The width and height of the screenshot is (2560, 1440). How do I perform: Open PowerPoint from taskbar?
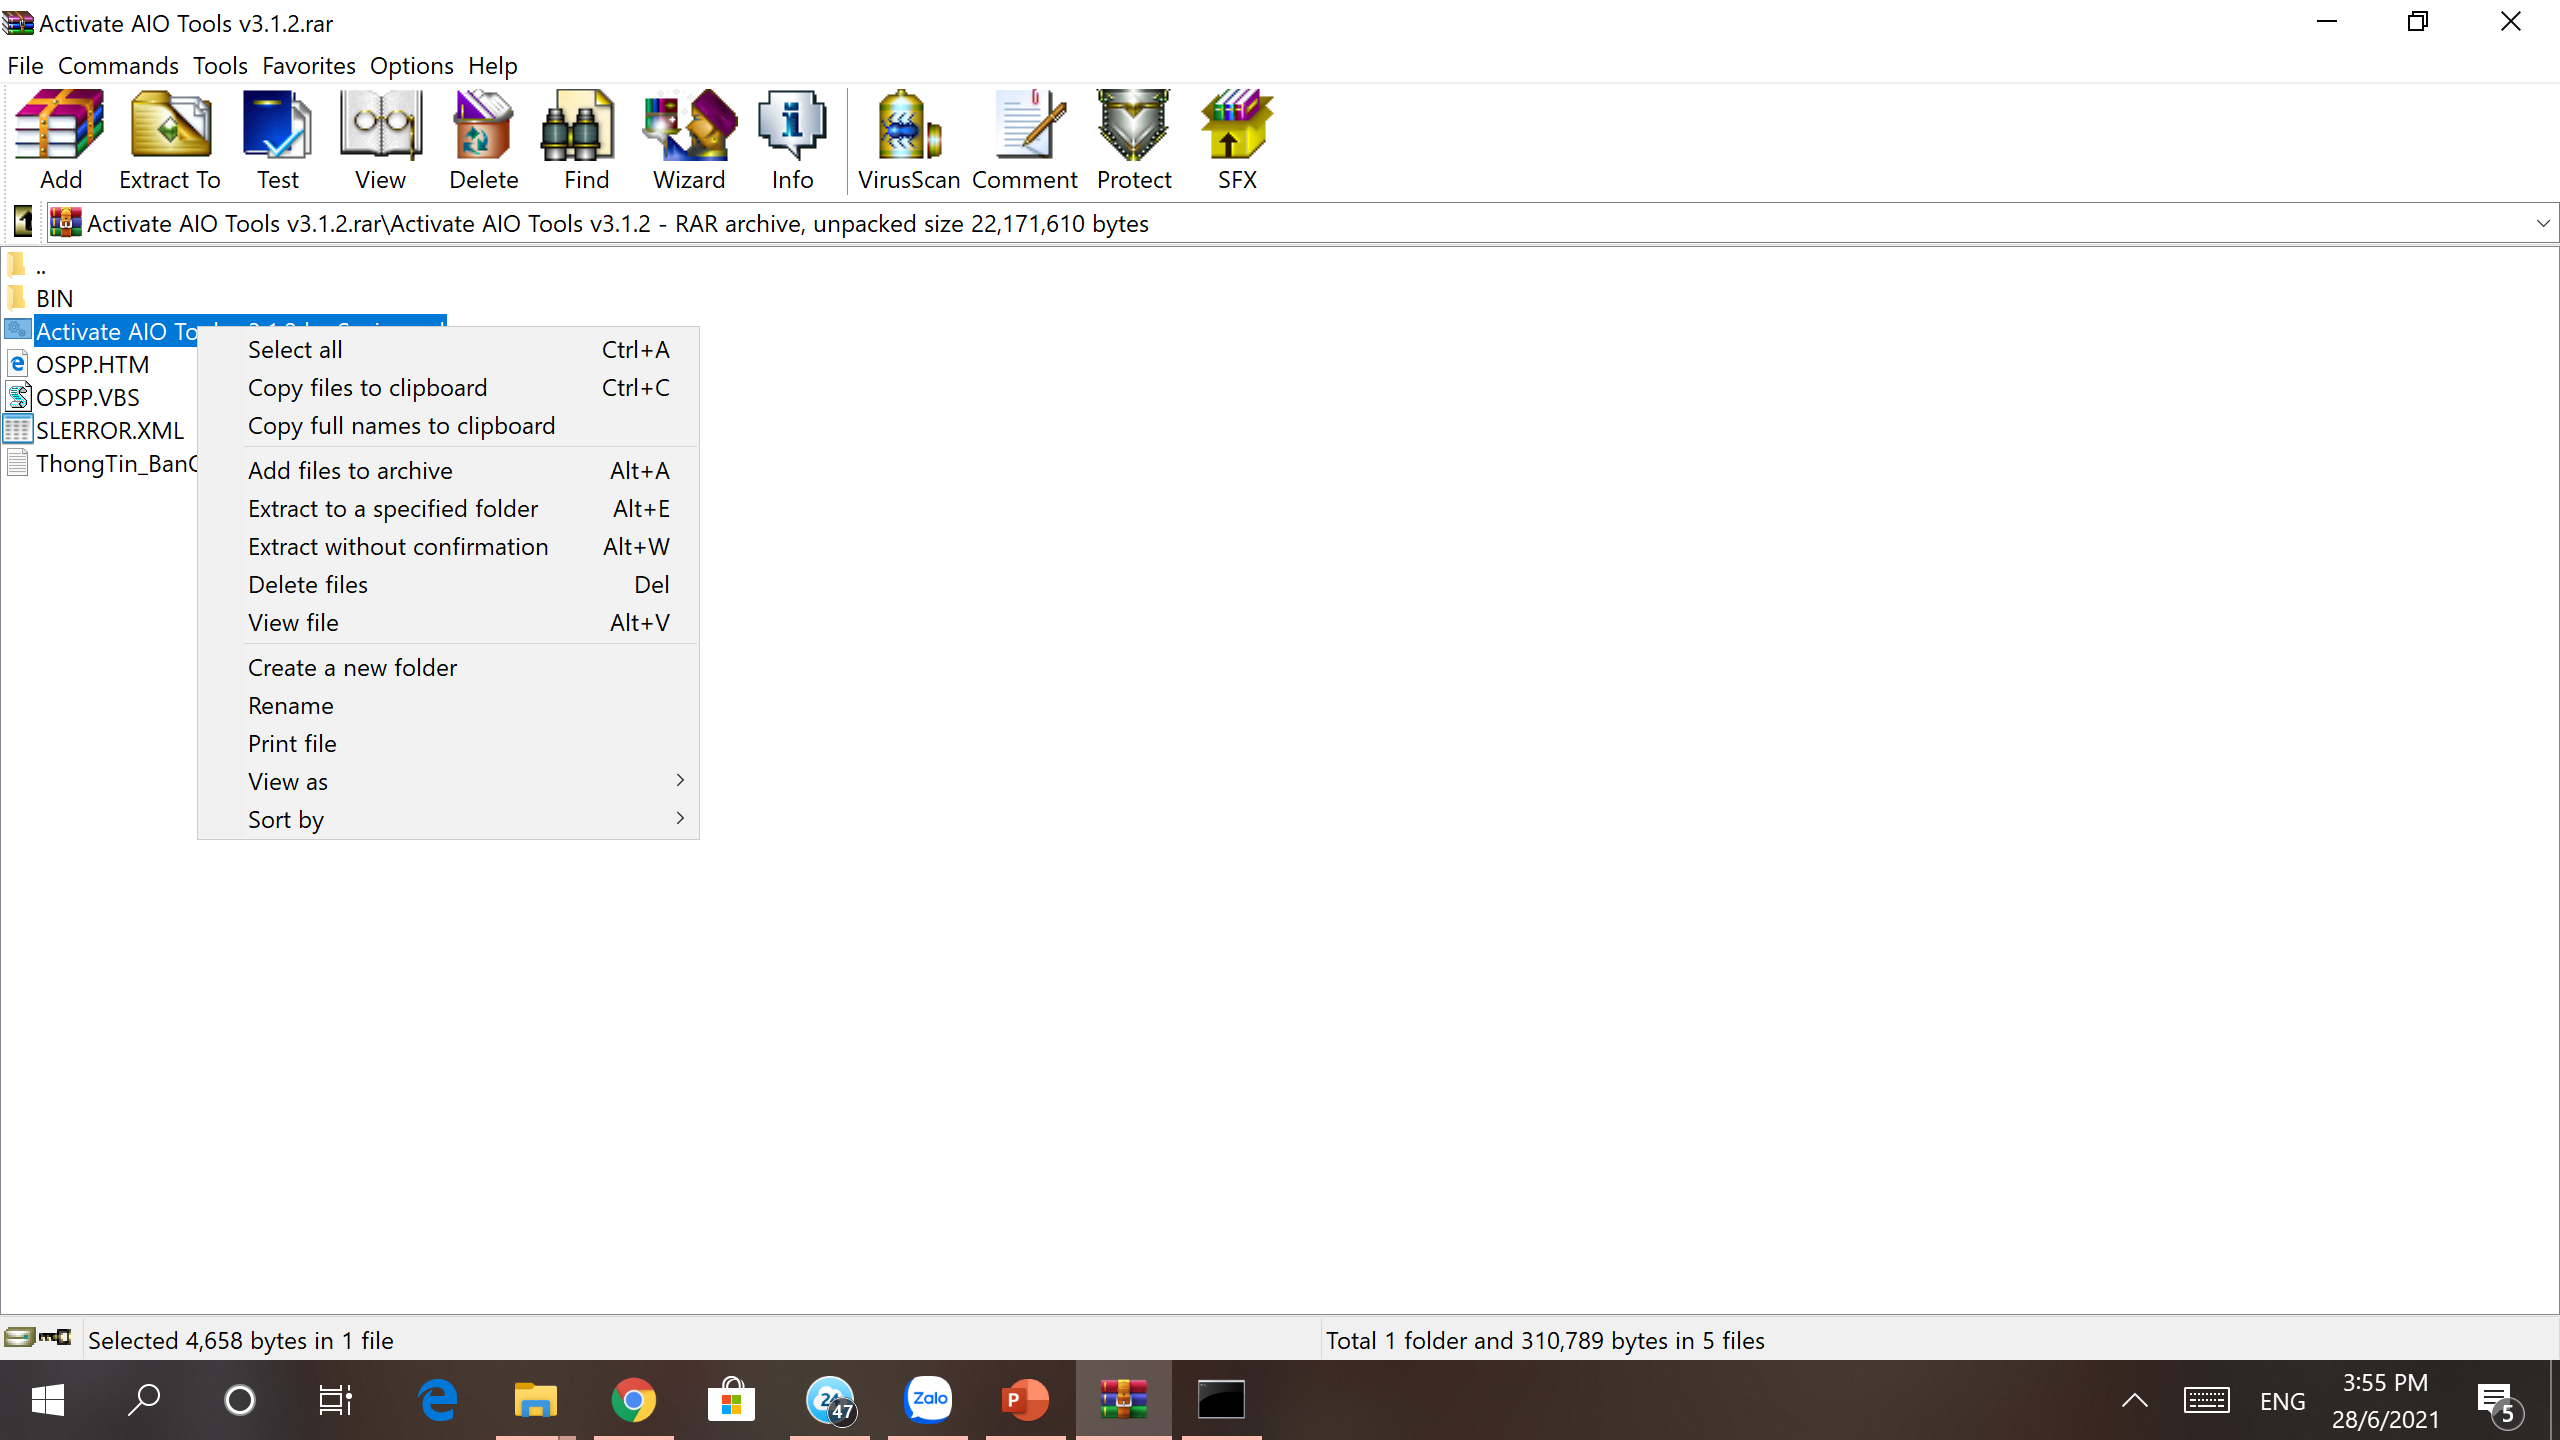click(x=1026, y=1400)
